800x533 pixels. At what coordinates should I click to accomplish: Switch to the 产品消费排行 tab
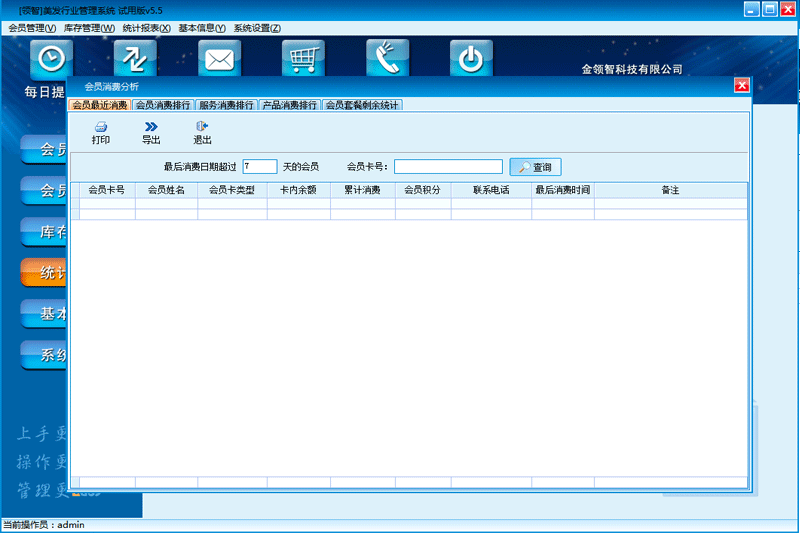coord(289,105)
